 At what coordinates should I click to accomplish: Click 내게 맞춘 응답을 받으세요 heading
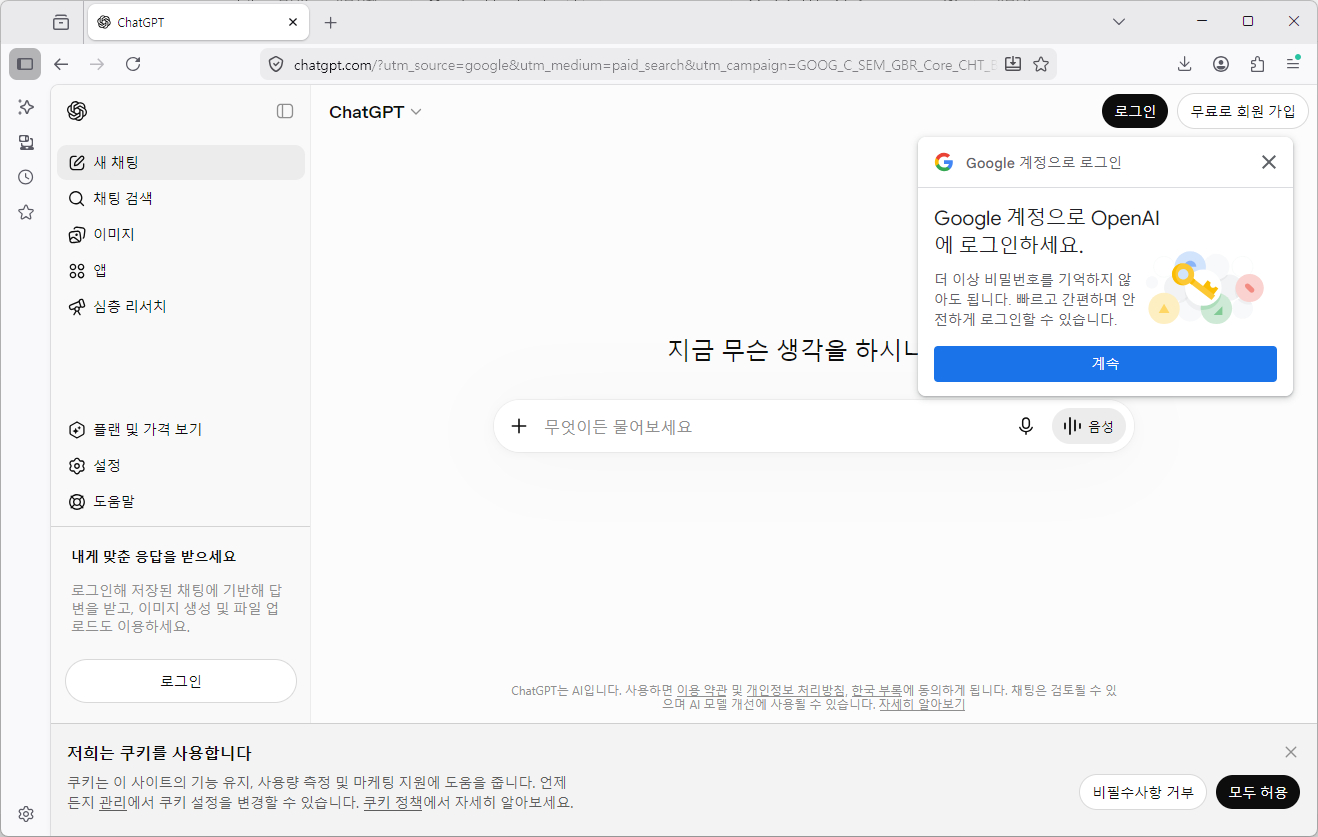(x=154, y=556)
